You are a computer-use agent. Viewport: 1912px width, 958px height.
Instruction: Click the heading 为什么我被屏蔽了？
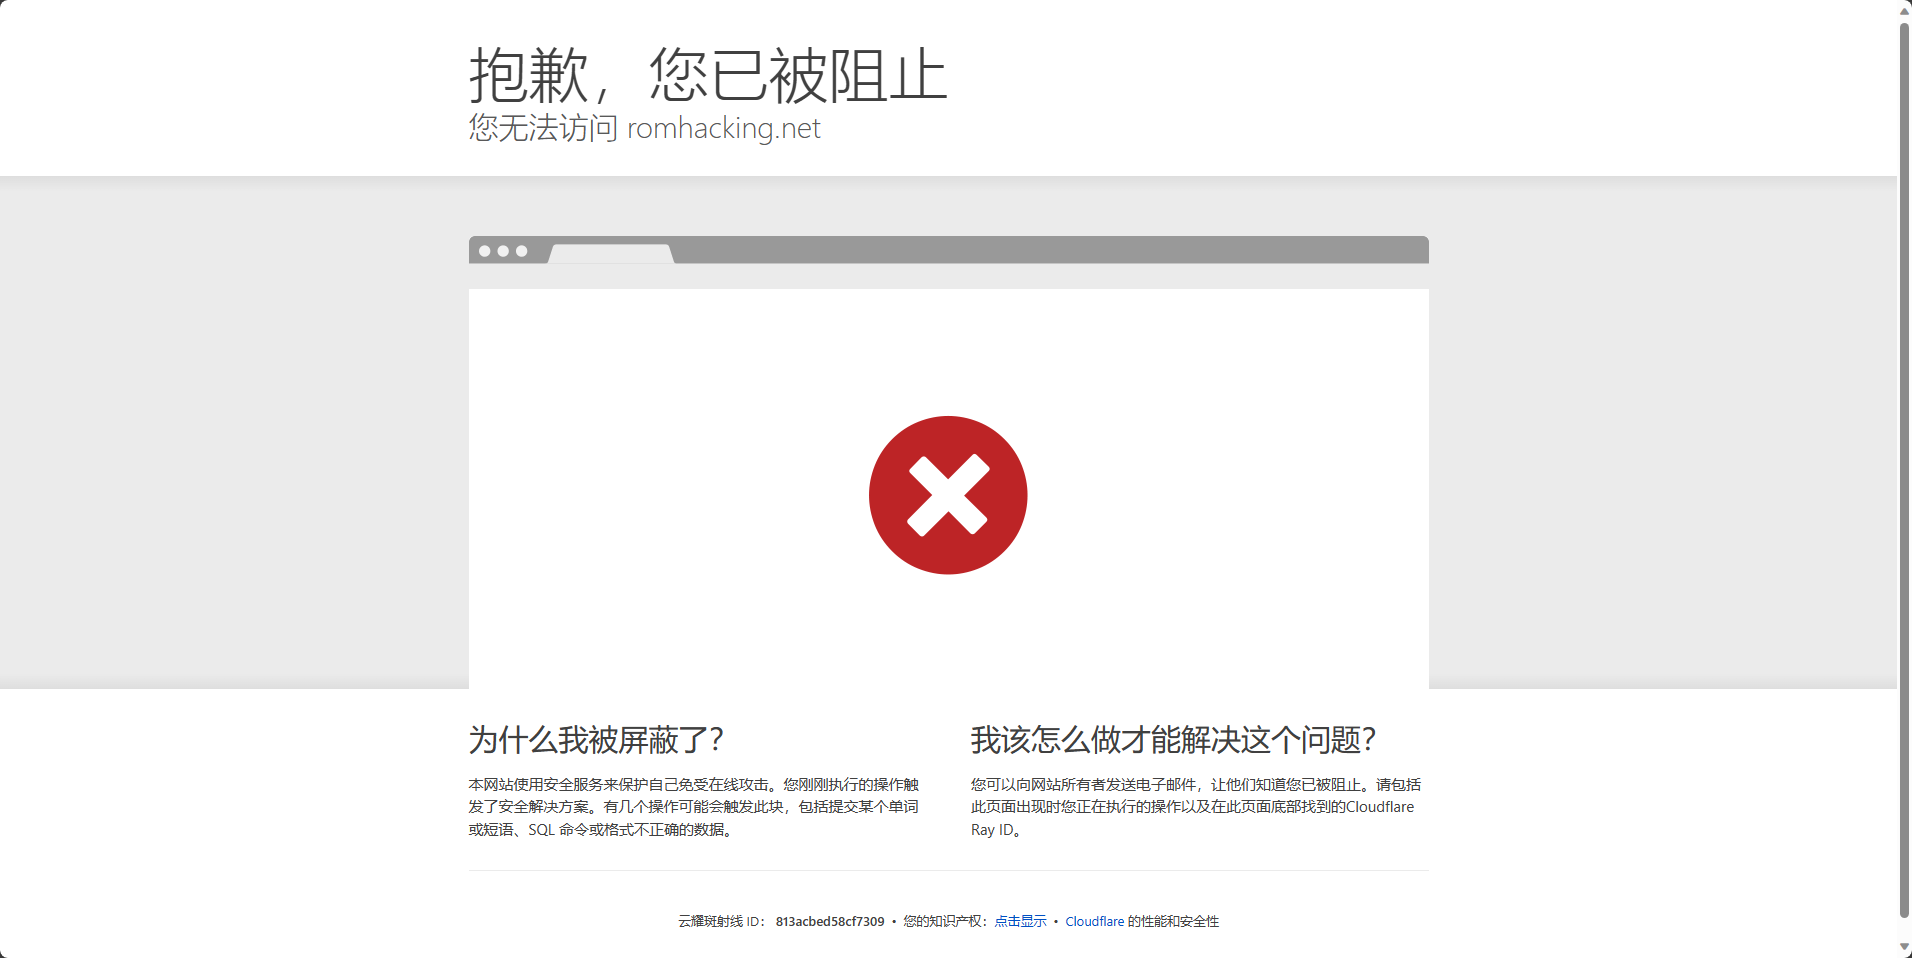point(598,740)
